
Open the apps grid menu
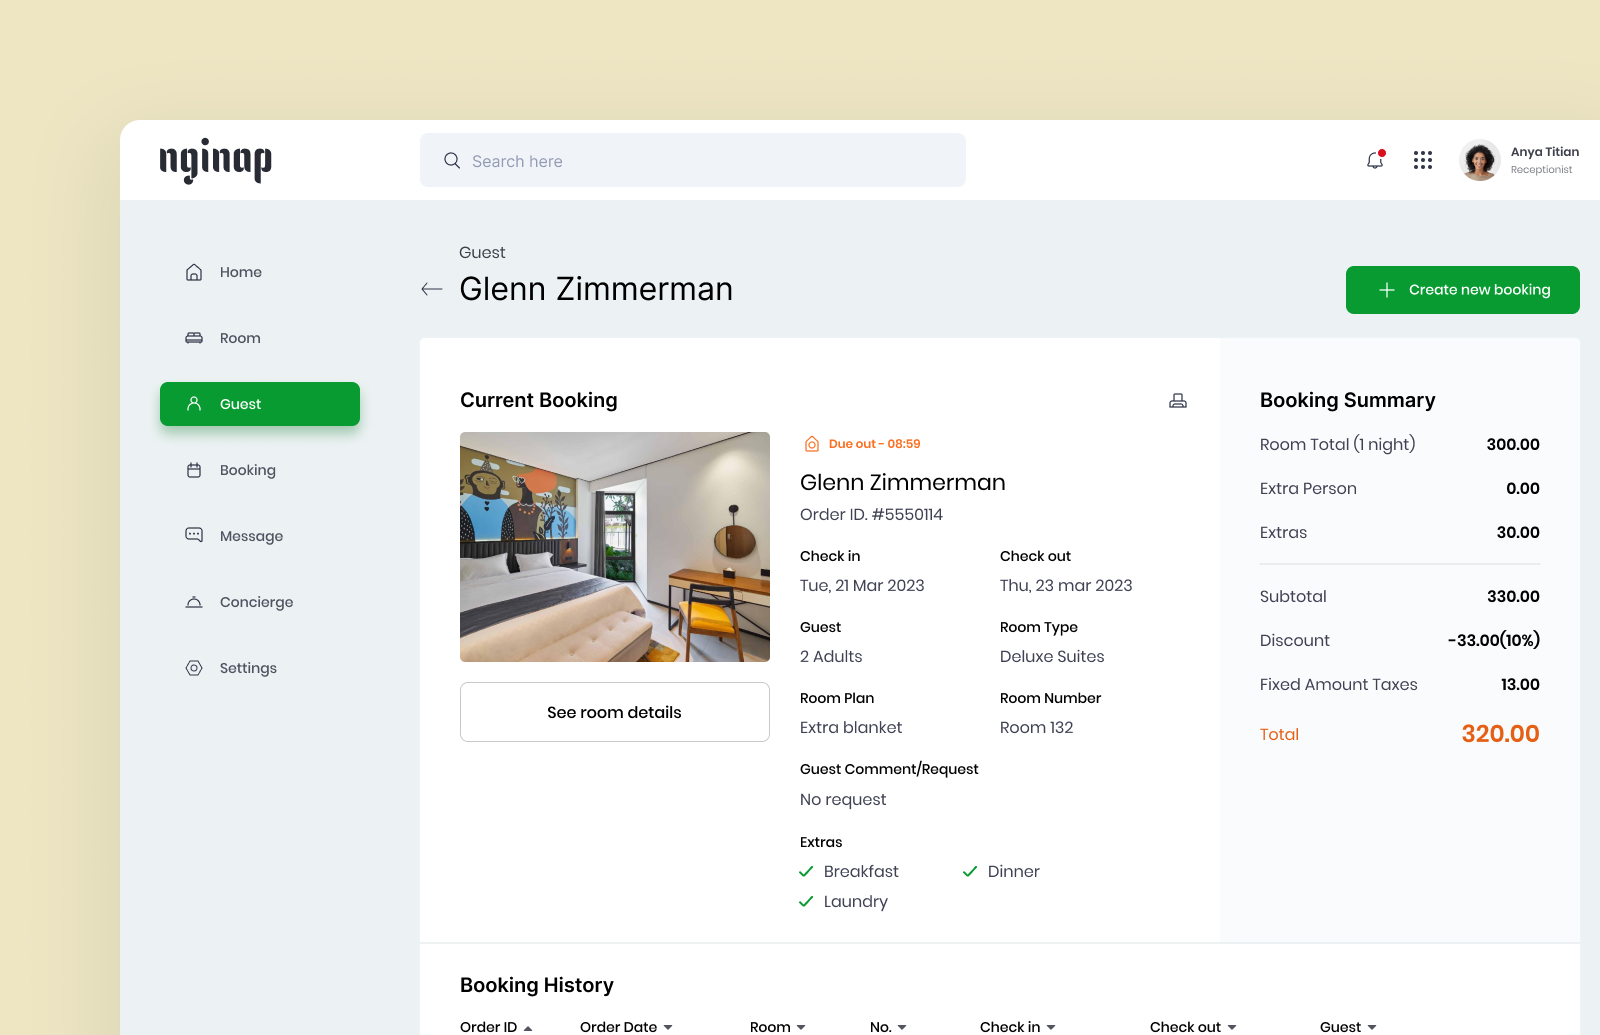[1422, 160]
